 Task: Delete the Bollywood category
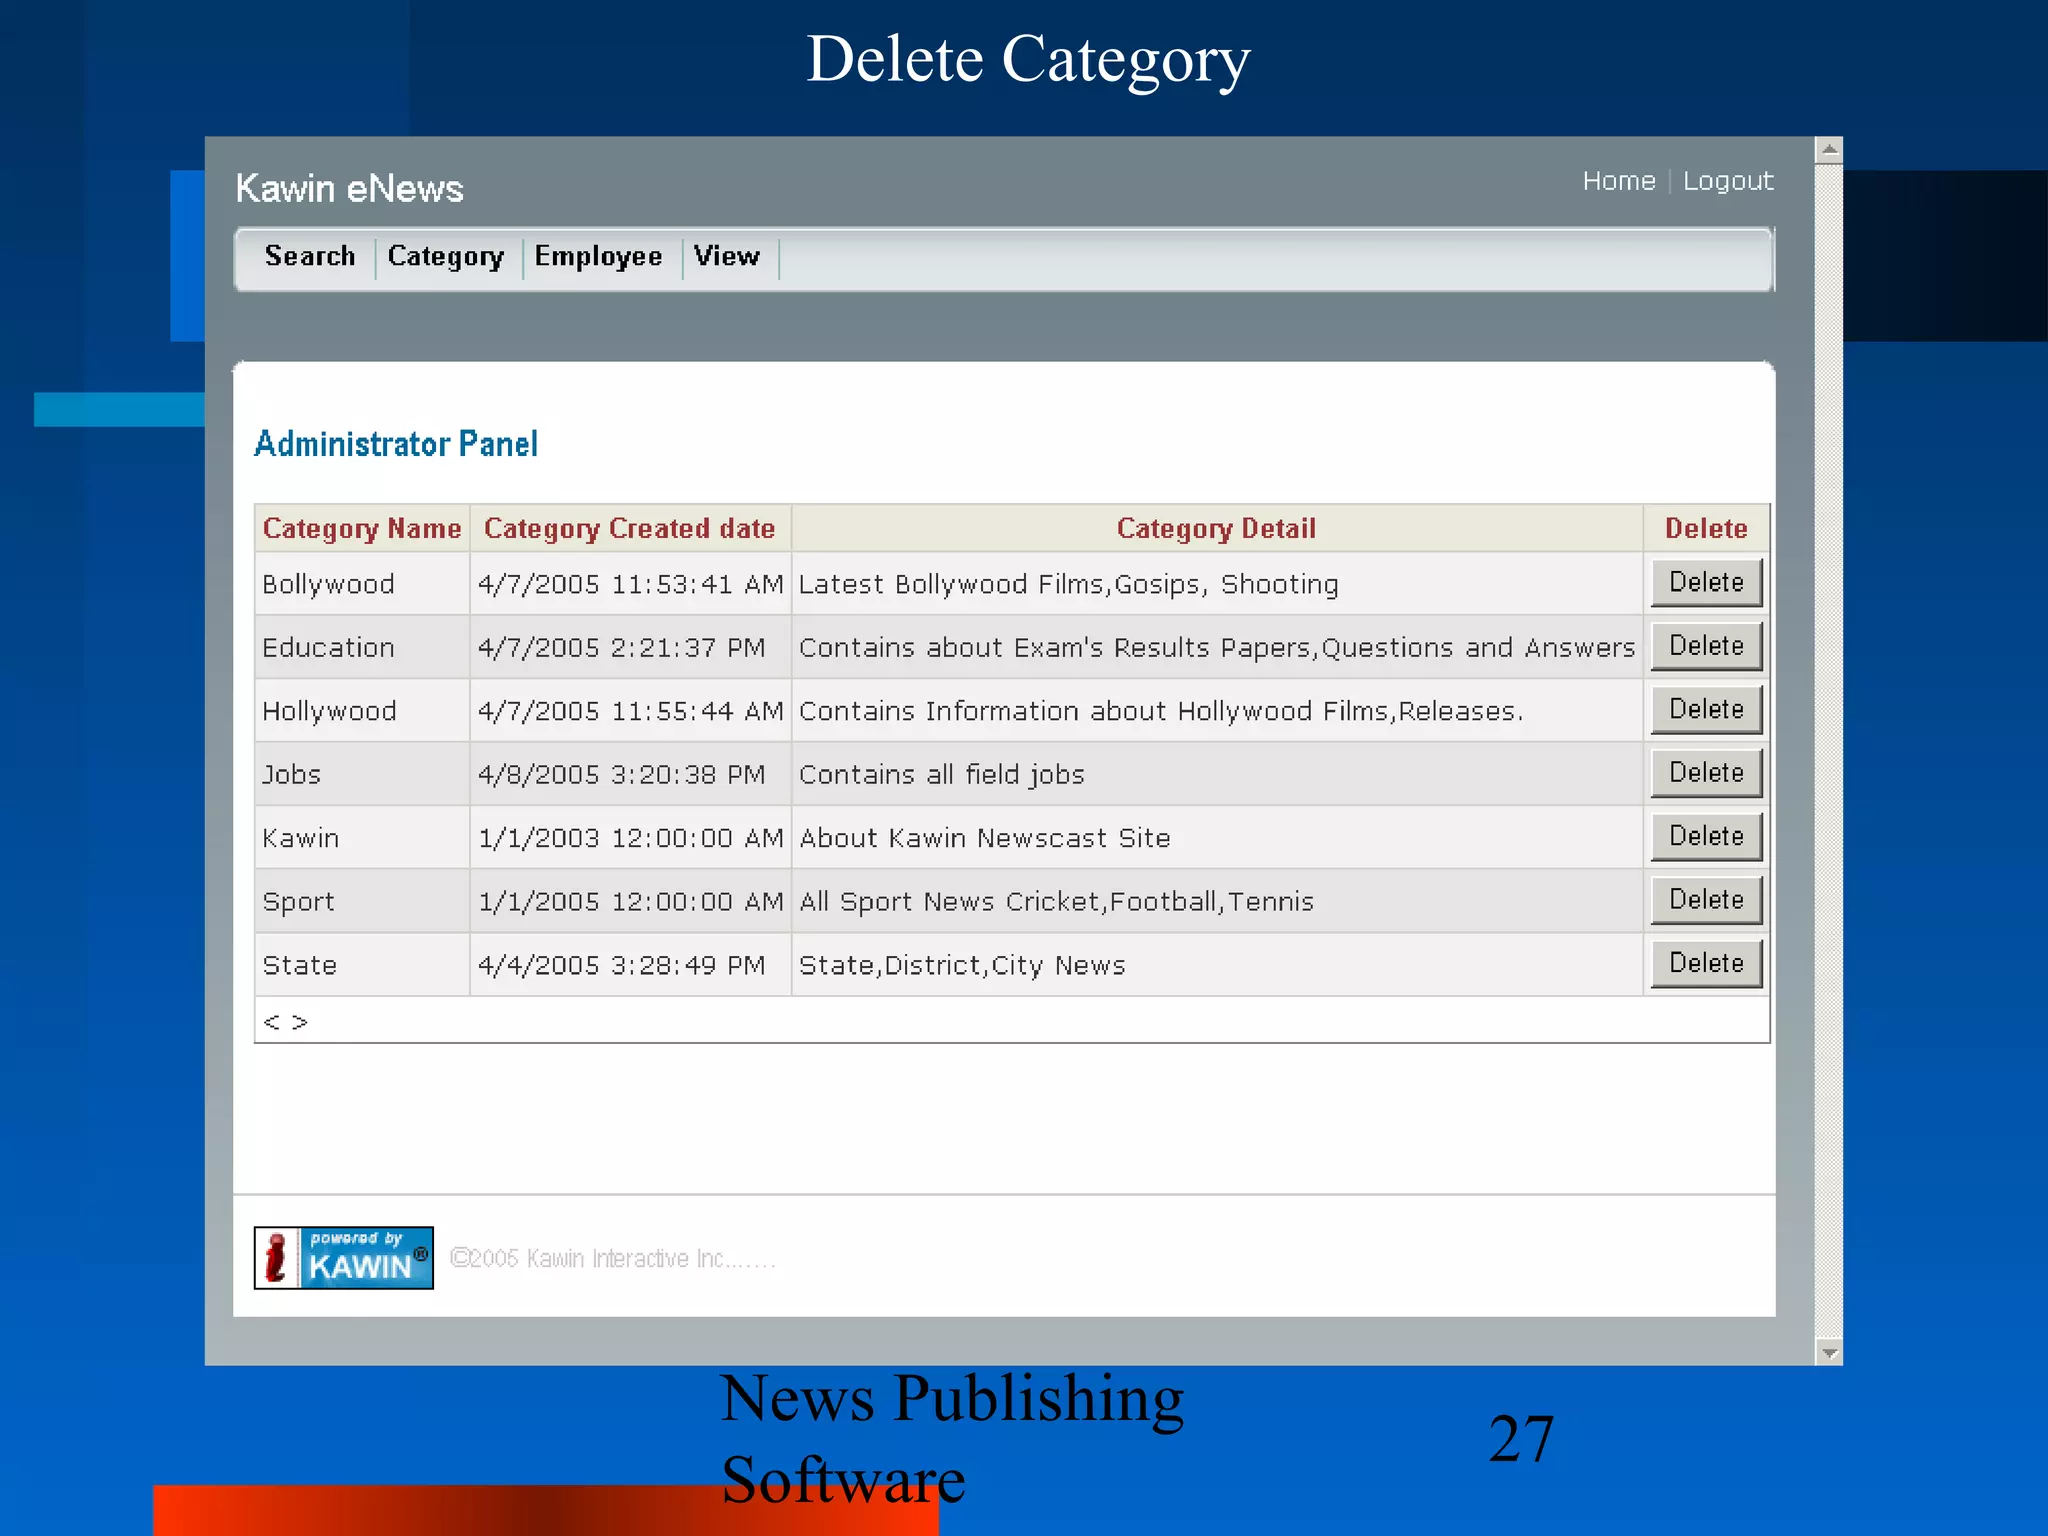coord(1706,582)
